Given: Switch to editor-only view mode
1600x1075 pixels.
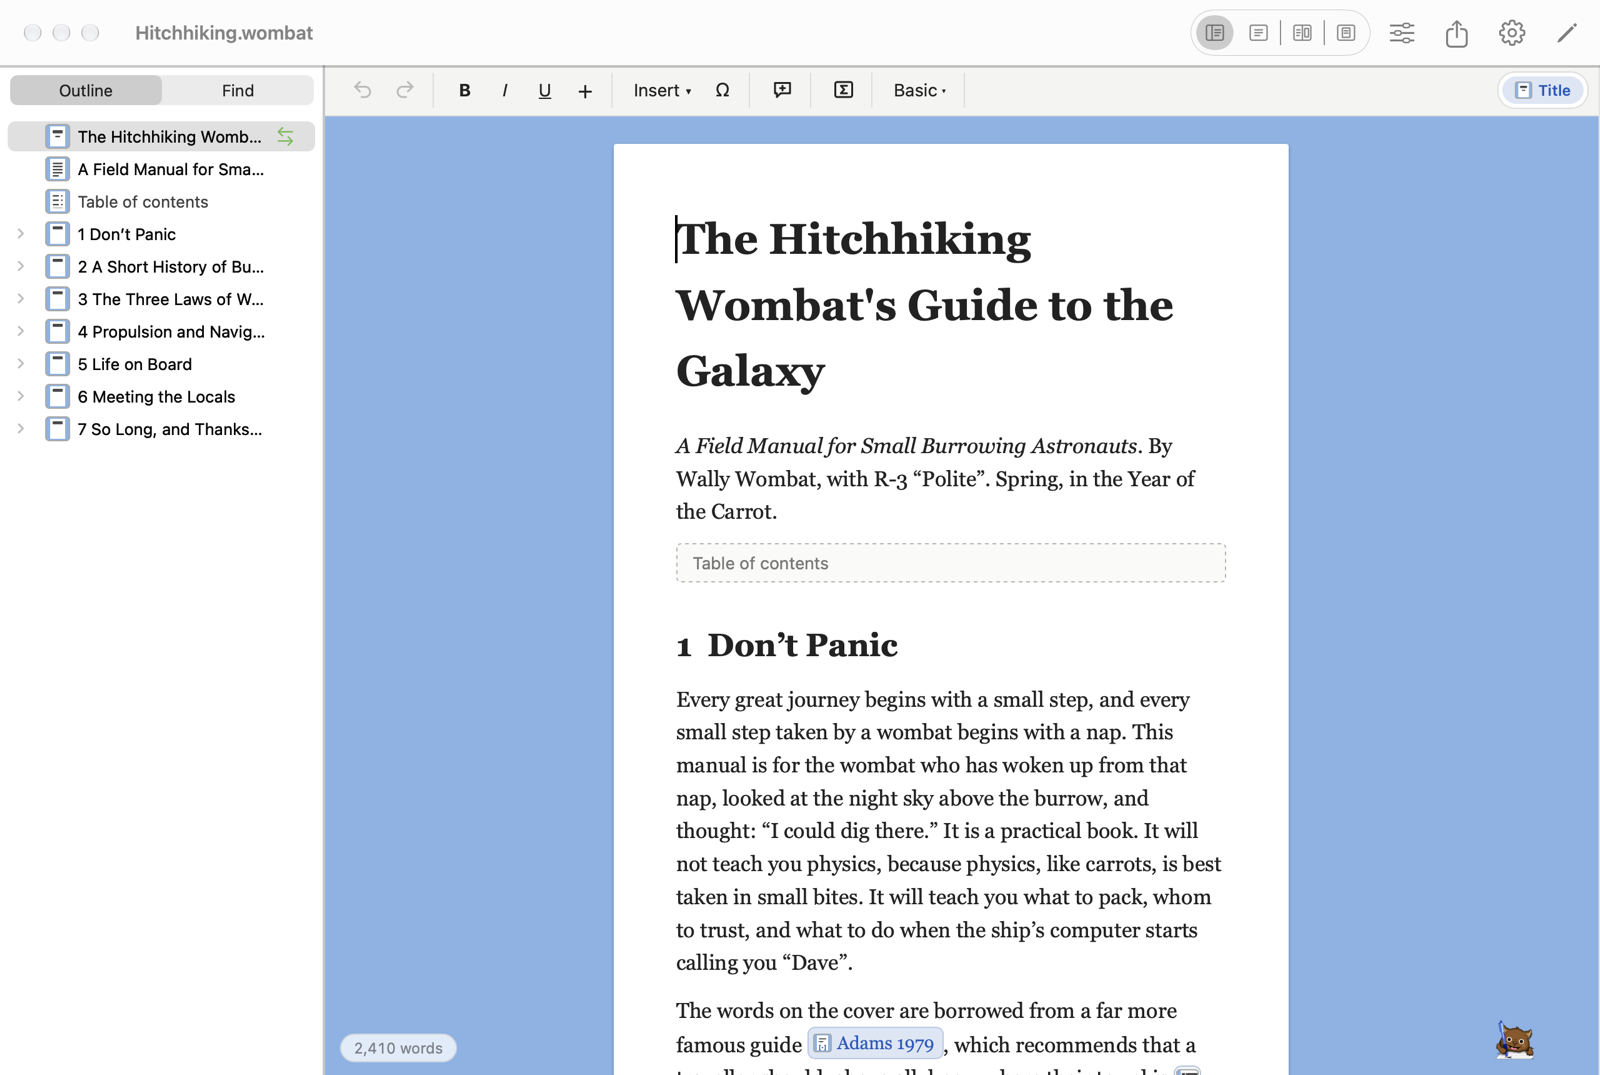Looking at the screenshot, I should tap(1259, 33).
